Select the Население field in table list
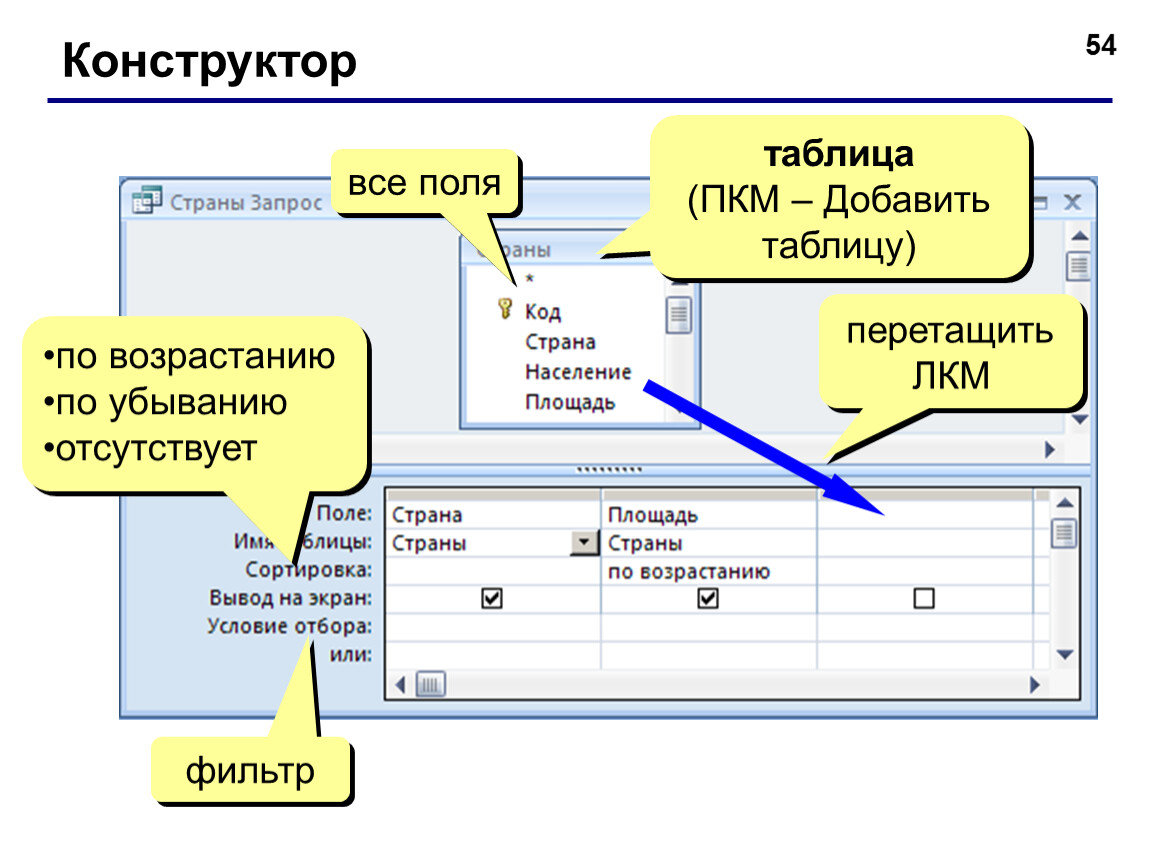This screenshot has height=864, width=1150. coord(578,373)
